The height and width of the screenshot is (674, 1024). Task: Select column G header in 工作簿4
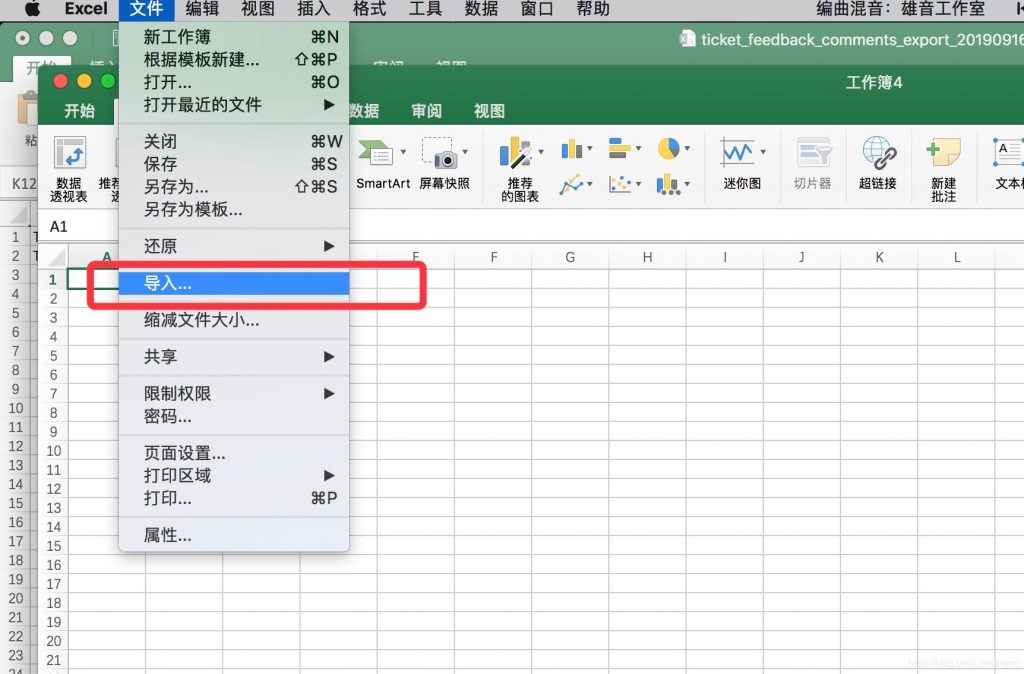[x=570, y=257]
